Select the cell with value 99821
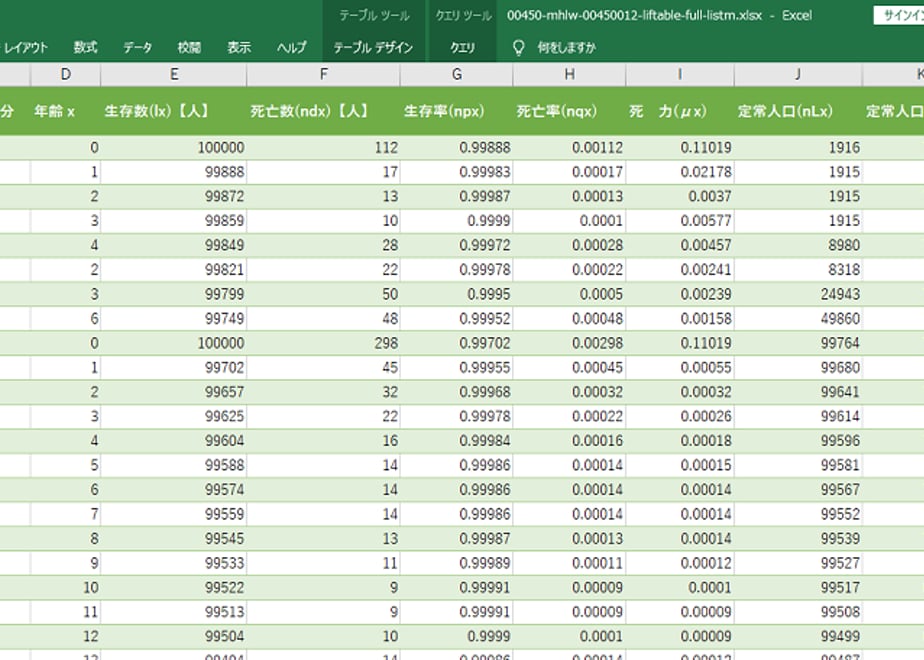Viewport: 924px width, 660px height. pyautogui.click(x=174, y=270)
